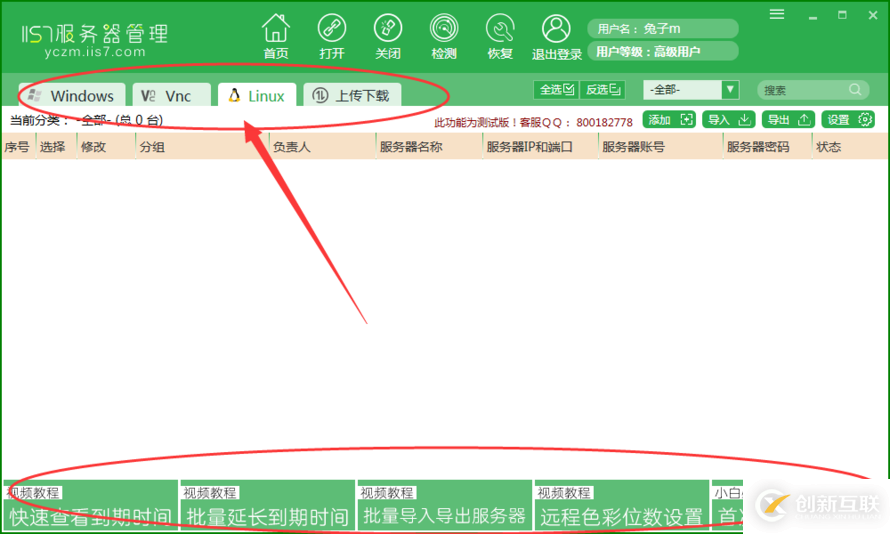Click the 分组 column header
890x534 pixels.
(152, 147)
